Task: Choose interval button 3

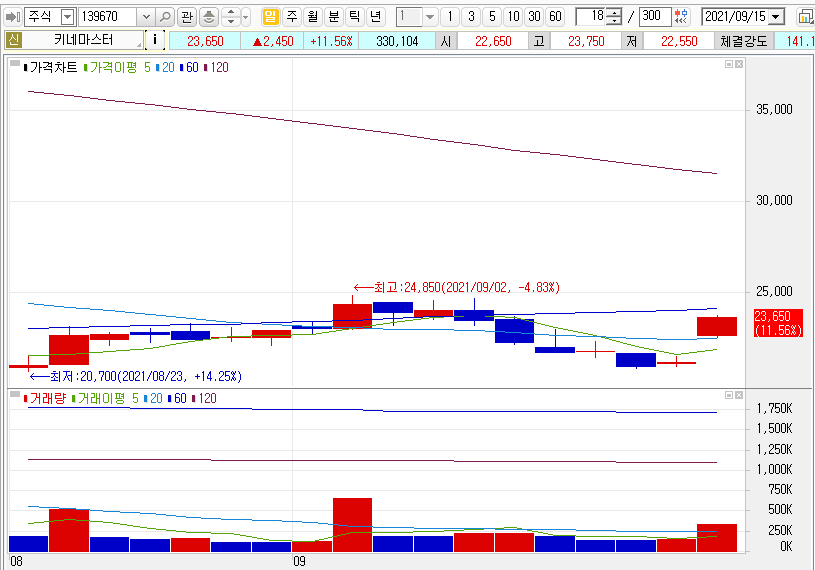Action: (471, 17)
